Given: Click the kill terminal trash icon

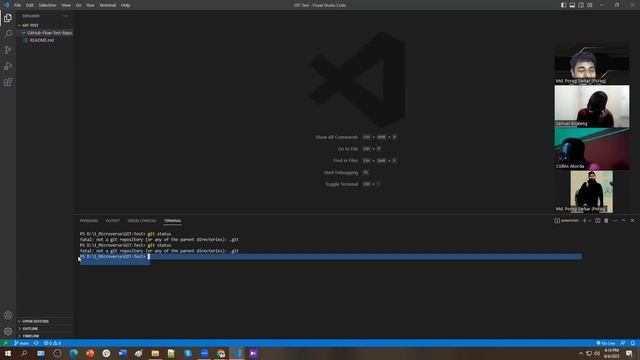Looking at the screenshot, I should (606, 220).
